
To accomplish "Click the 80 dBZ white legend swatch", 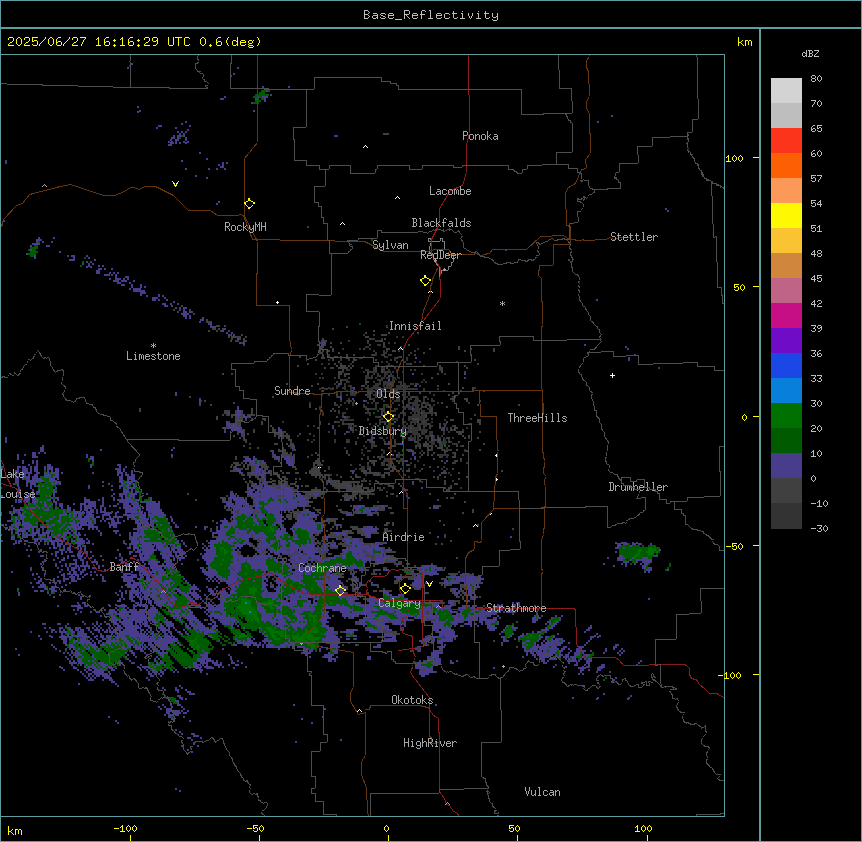I will coord(786,91).
